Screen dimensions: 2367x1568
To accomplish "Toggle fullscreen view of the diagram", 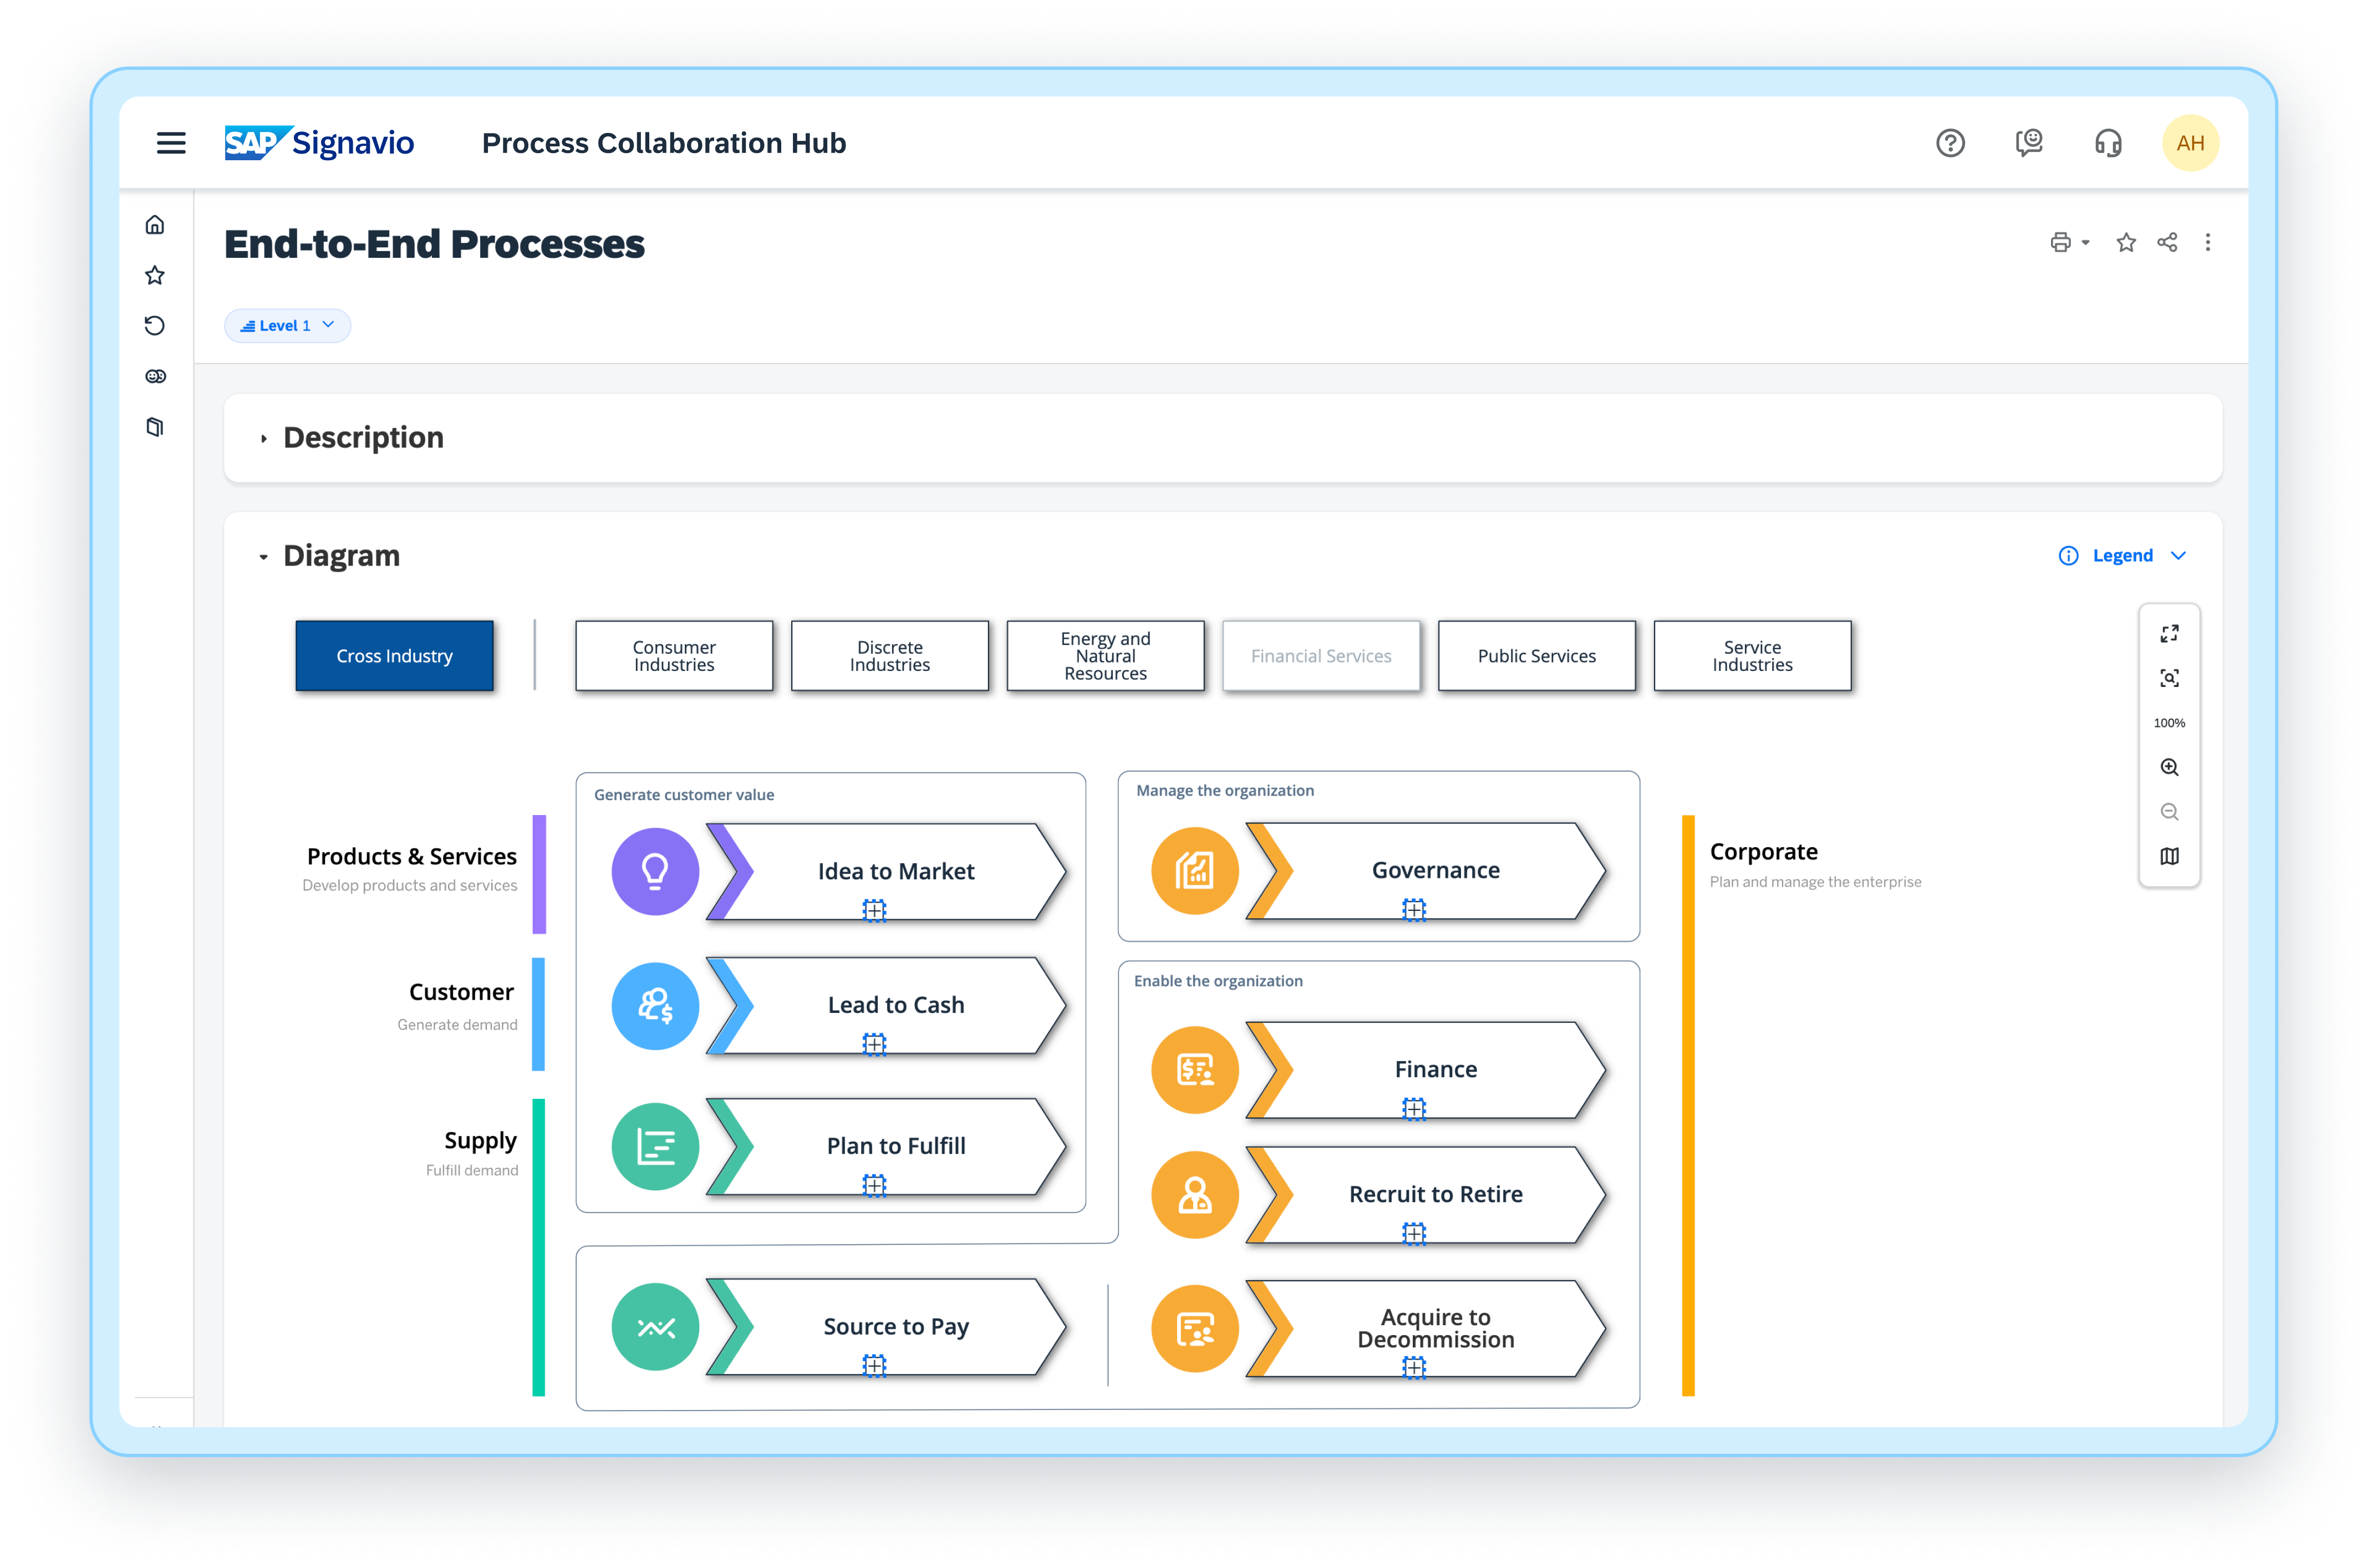I will [x=2170, y=632].
